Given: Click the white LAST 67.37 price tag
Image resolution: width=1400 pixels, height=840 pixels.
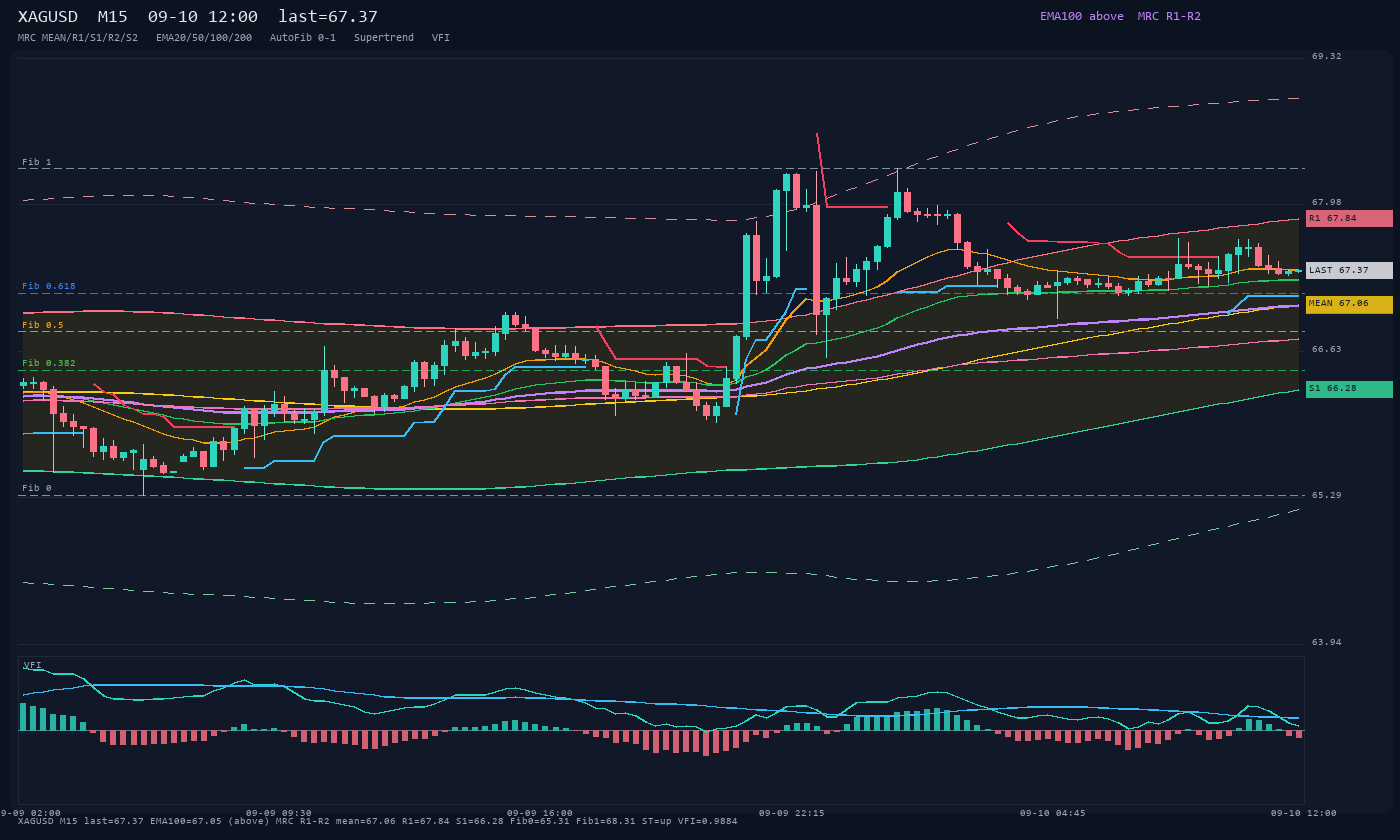Looking at the screenshot, I should point(1349,270).
